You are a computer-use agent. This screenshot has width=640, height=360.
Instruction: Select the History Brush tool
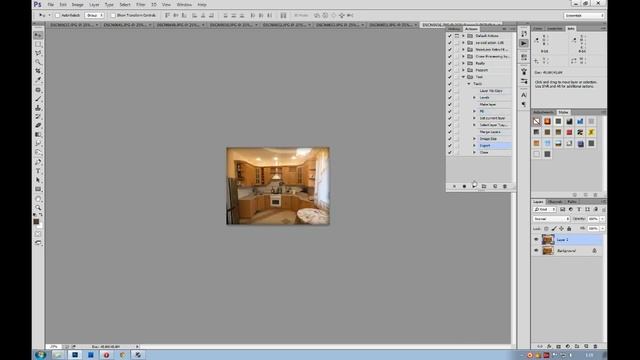click(38, 117)
